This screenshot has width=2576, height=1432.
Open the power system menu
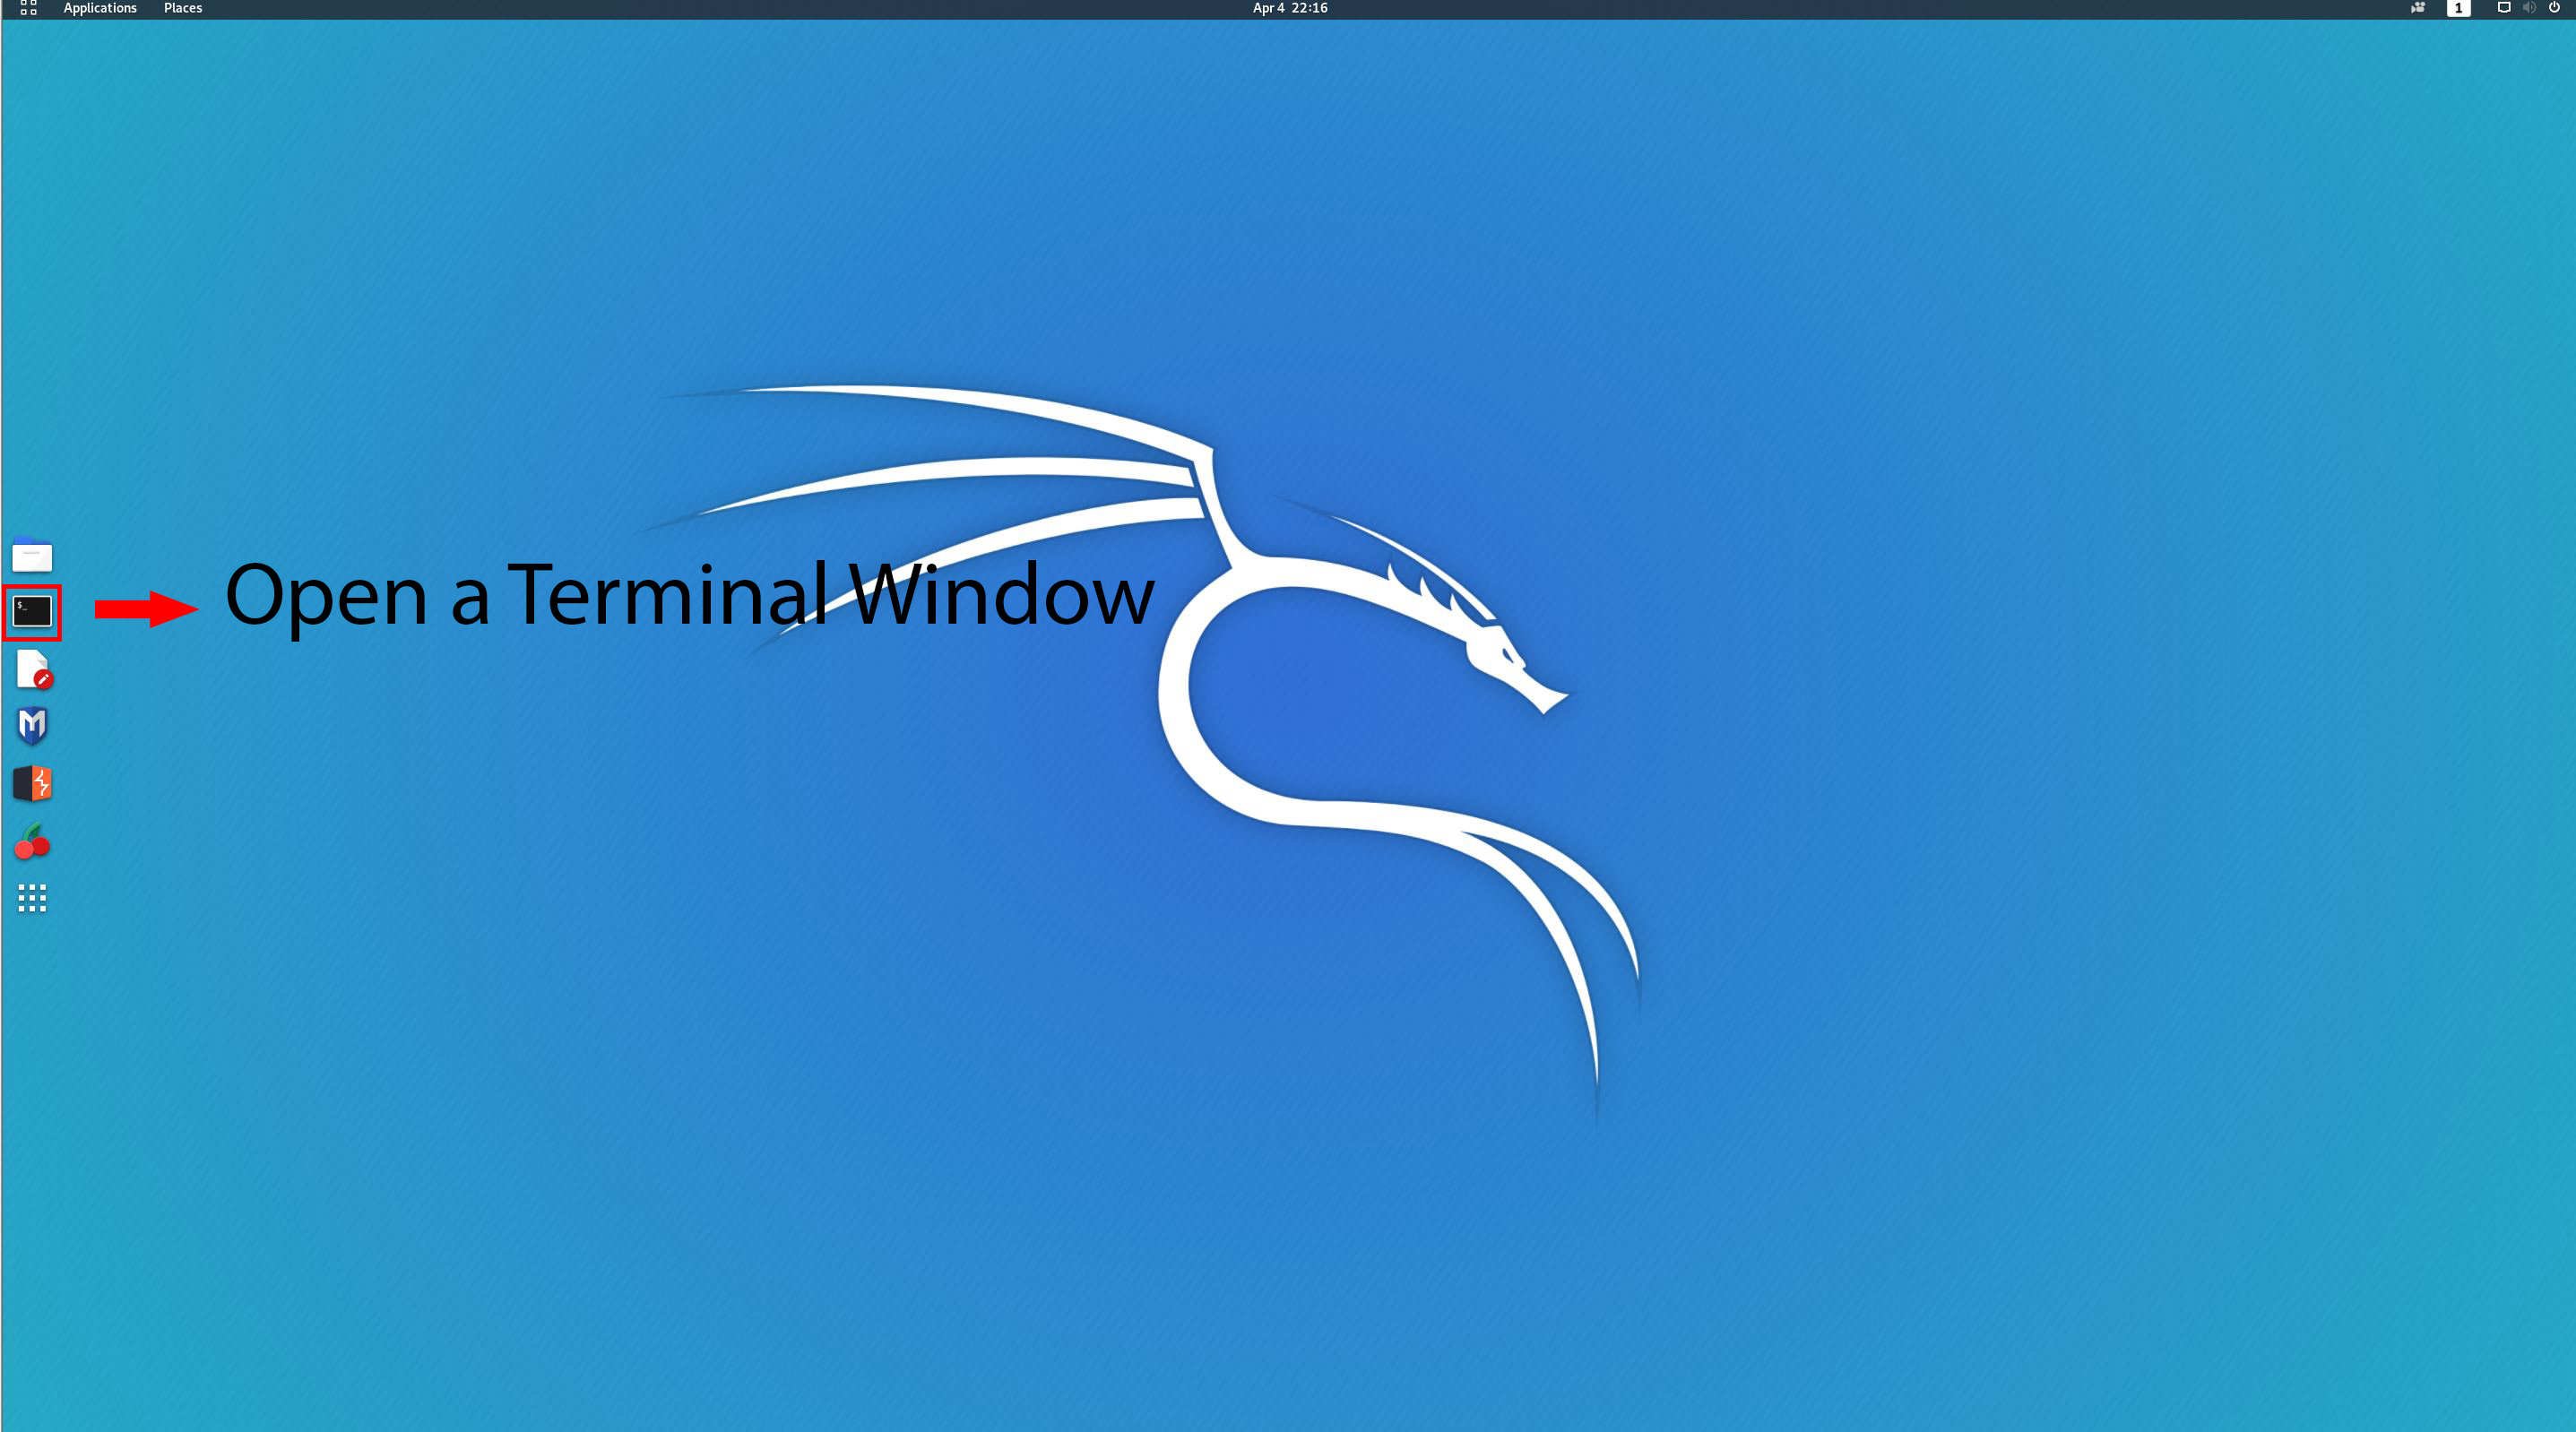pyautogui.click(x=2554, y=8)
